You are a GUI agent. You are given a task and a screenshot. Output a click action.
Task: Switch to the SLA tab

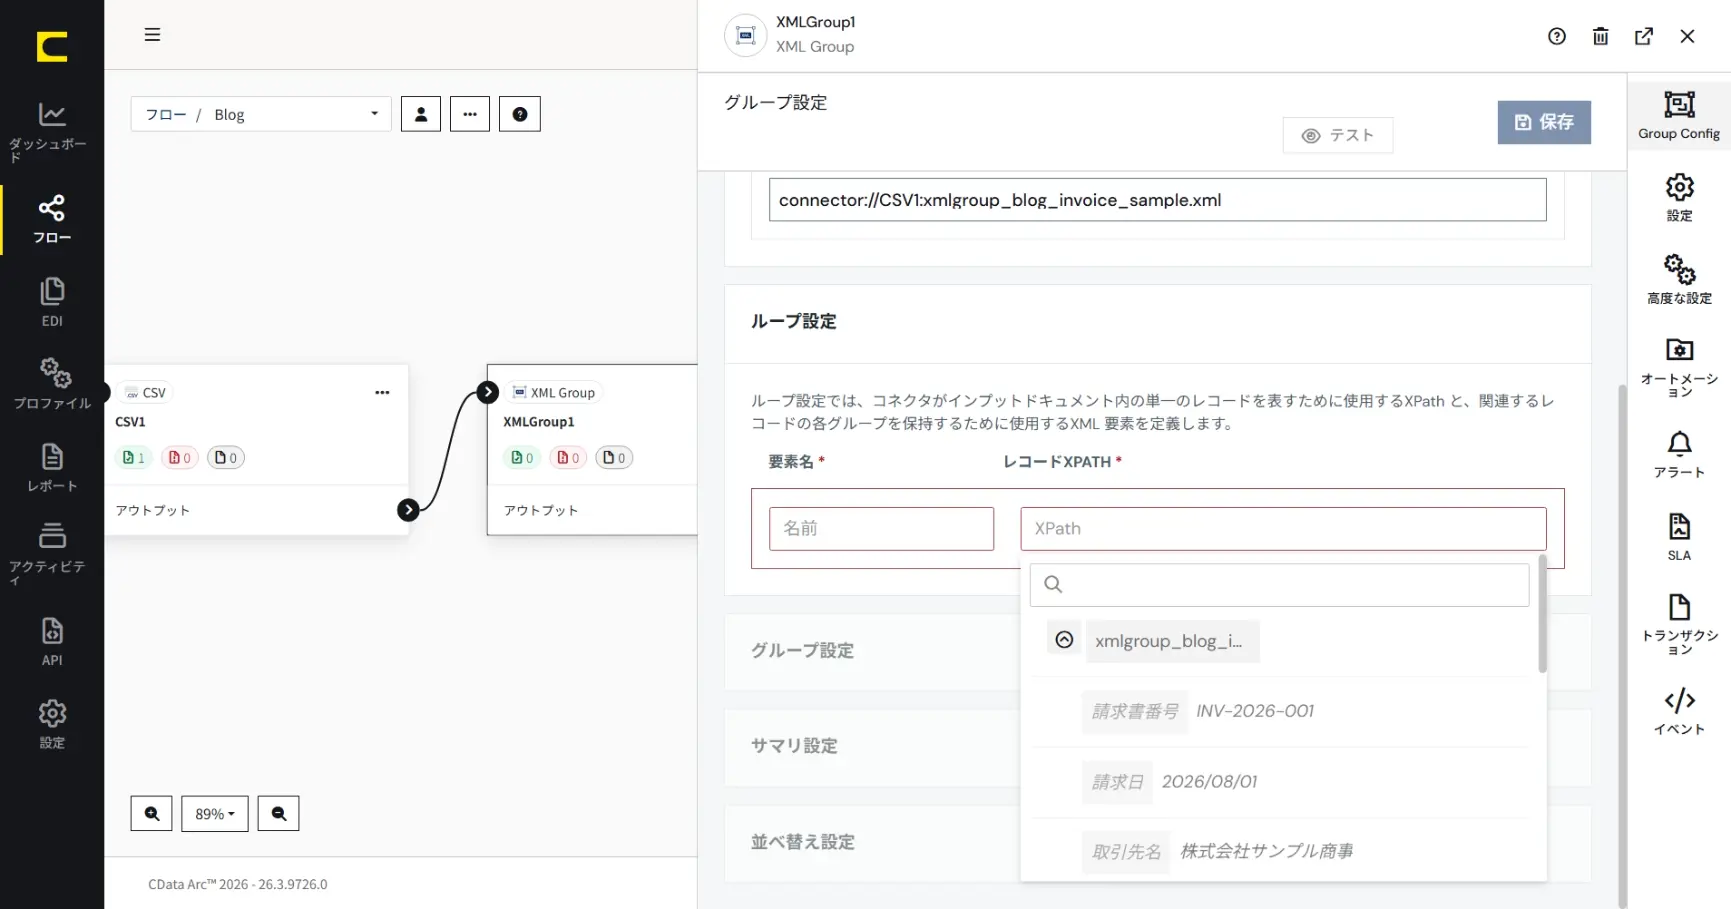(x=1679, y=537)
